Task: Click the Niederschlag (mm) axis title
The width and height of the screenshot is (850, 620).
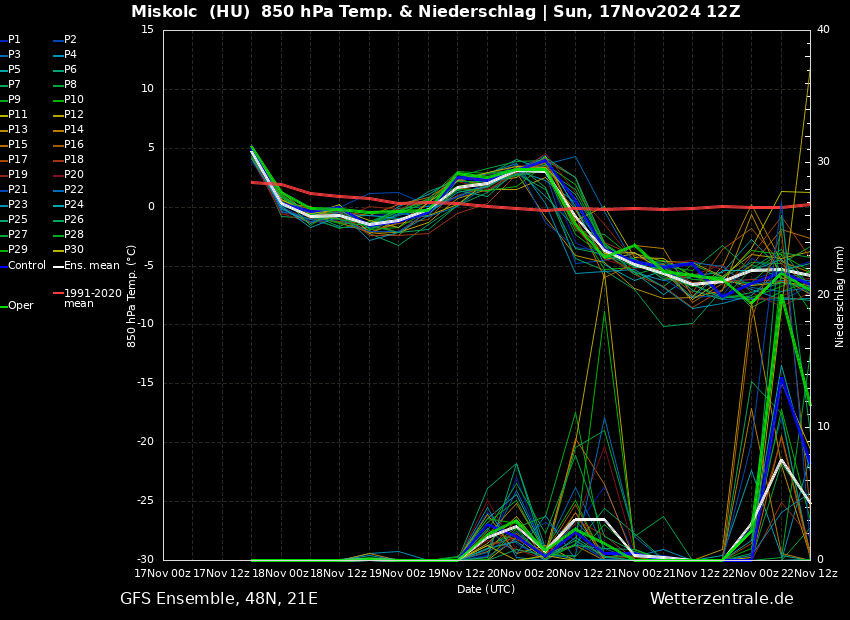Action: coord(840,296)
